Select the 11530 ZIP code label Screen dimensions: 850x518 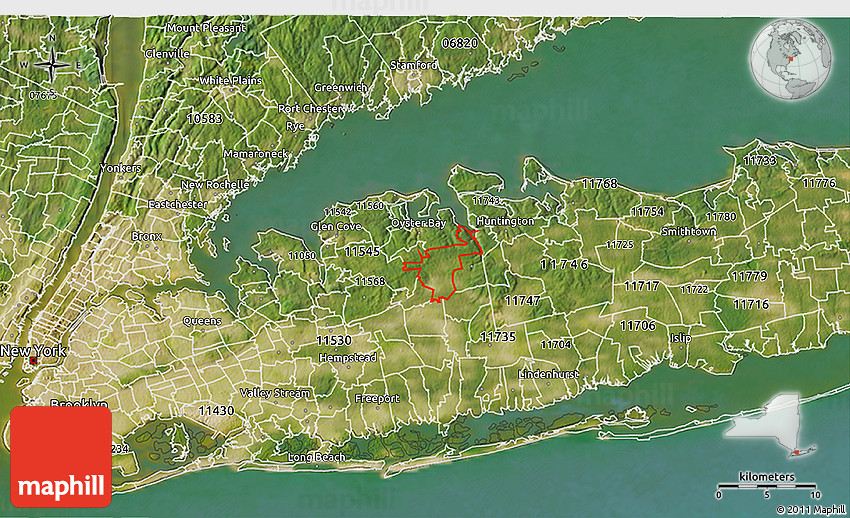coord(333,341)
